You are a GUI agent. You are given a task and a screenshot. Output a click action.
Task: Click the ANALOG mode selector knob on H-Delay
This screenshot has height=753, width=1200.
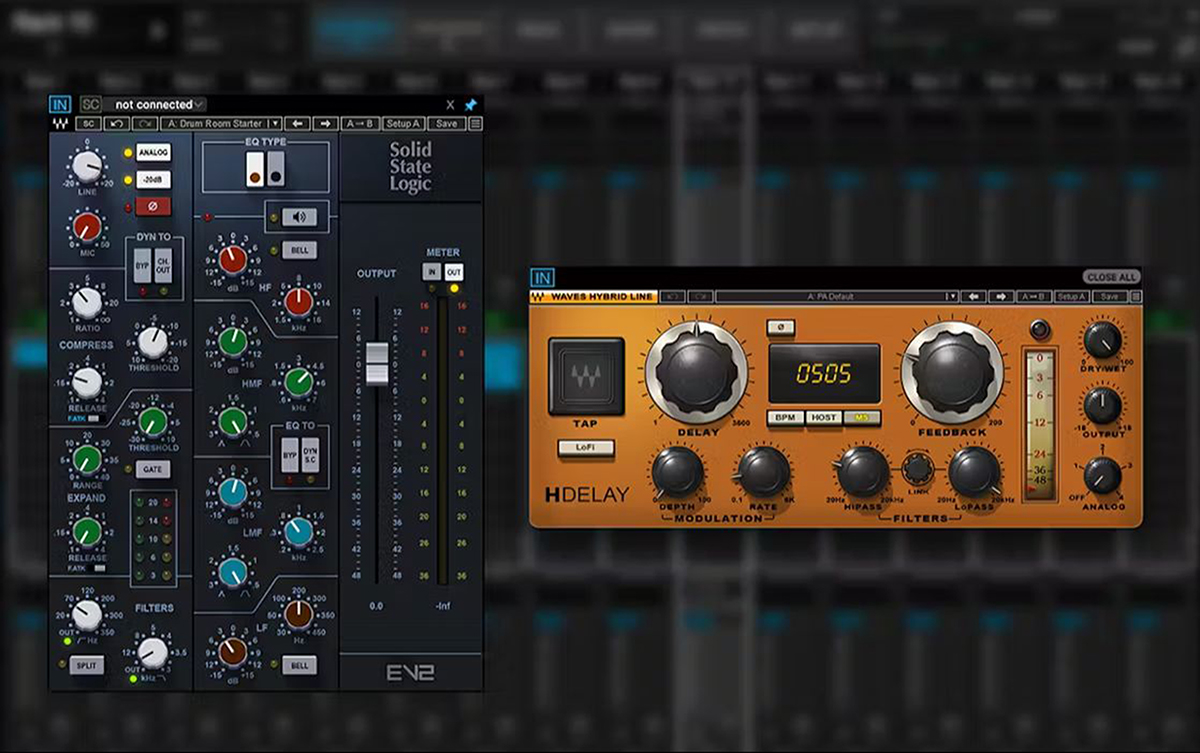click(x=1103, y=474)
